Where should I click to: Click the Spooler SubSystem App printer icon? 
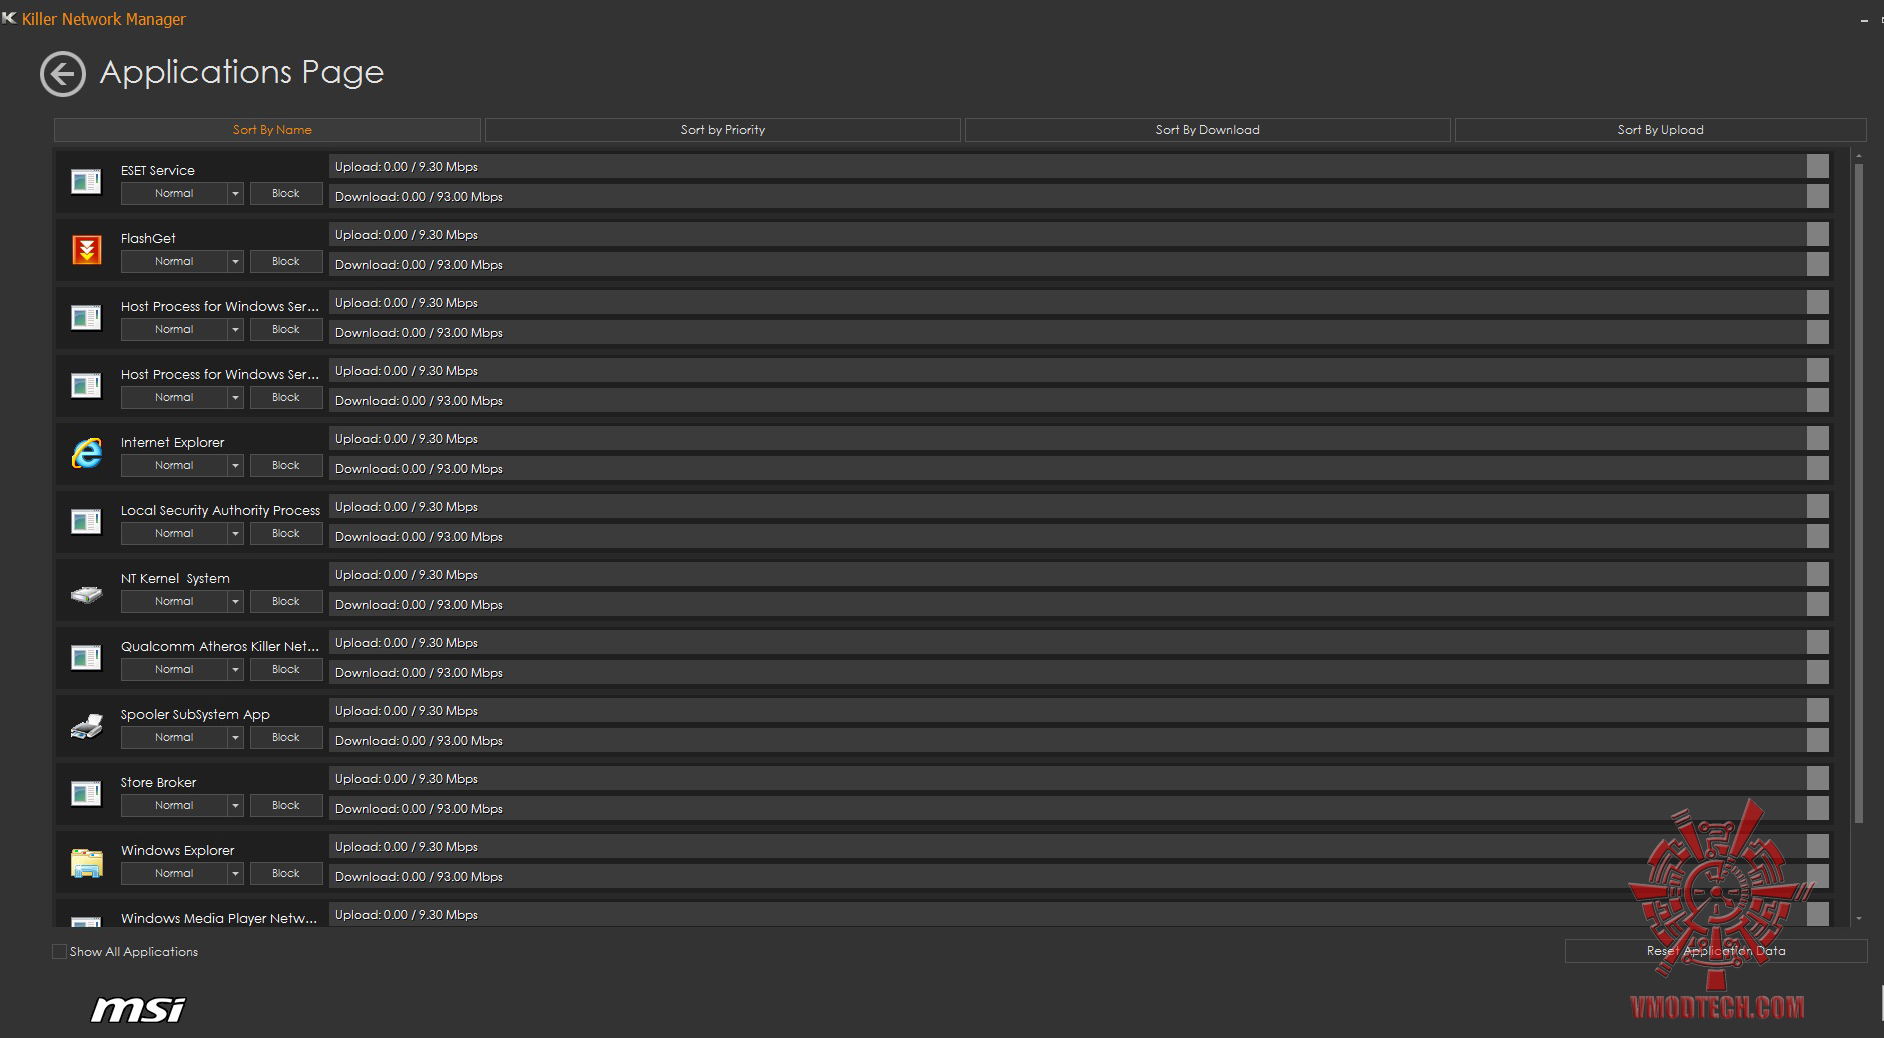pos(87,727)
